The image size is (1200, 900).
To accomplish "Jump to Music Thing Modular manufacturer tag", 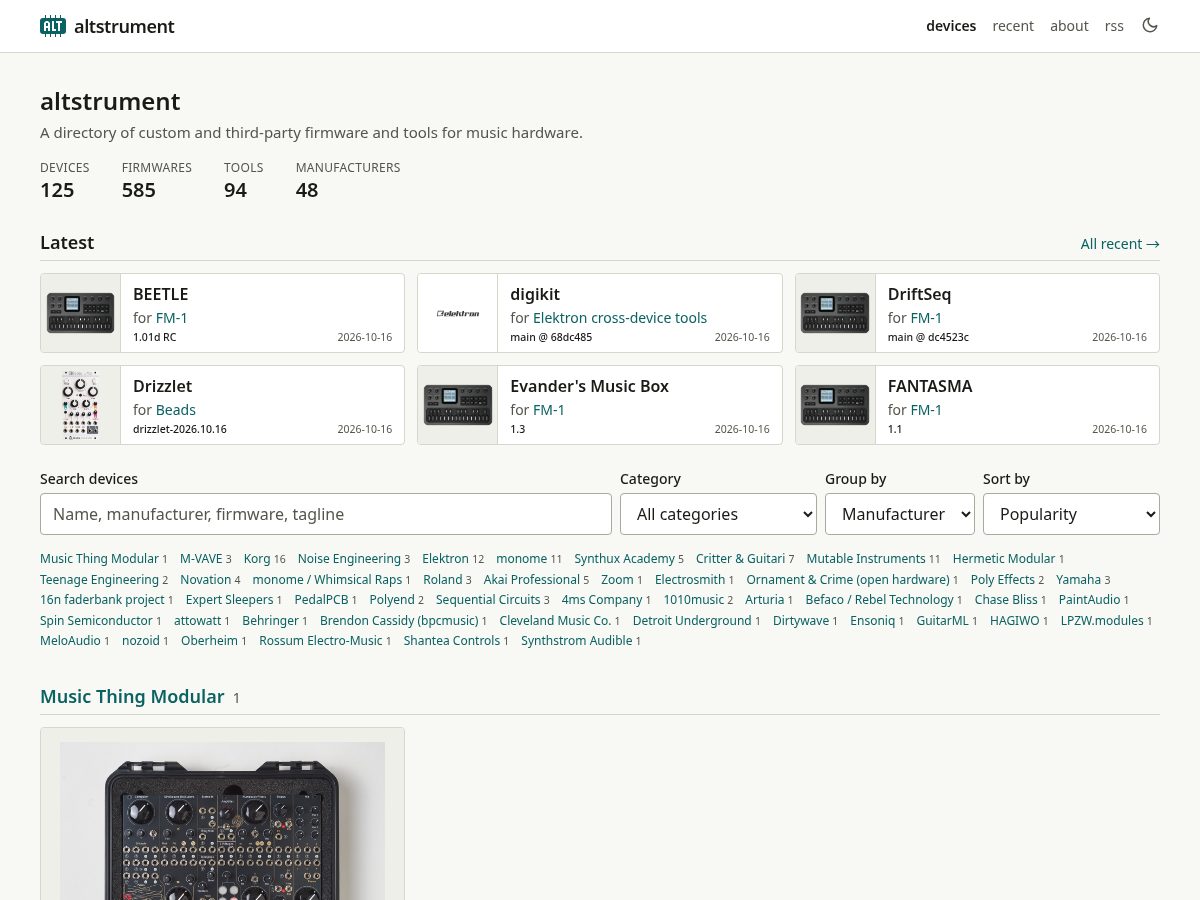I will click(99, 559).
